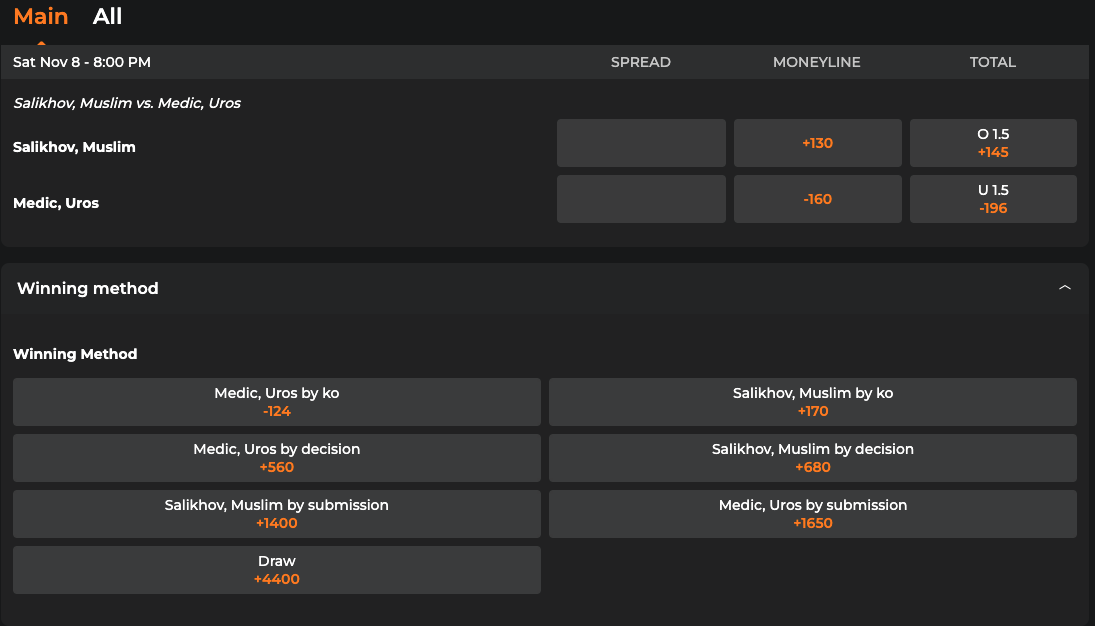The height and width of the screenshot is (626, 1095).
Task: Select Medic, Uros by submission +1650
Action: click(812, 514)
